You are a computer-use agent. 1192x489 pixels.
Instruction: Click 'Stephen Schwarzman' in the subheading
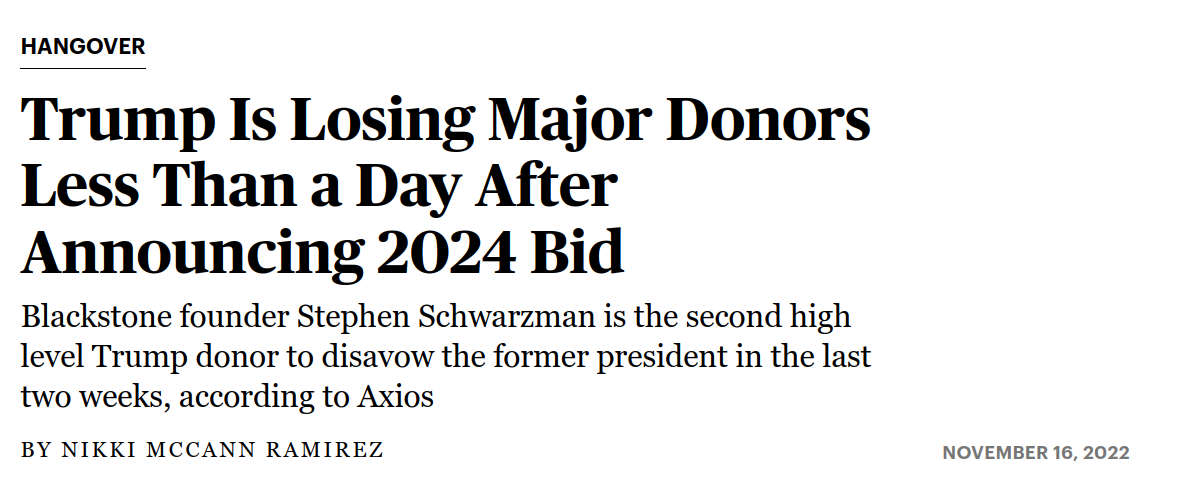(x=445, y=316)
